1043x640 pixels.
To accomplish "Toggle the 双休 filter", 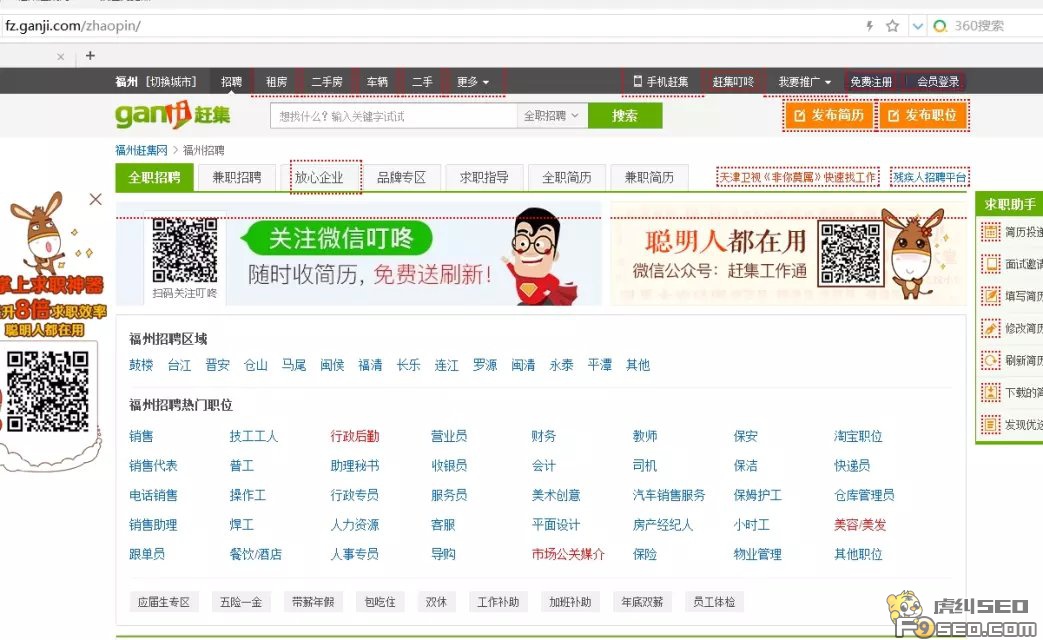I will coord(436,602).
